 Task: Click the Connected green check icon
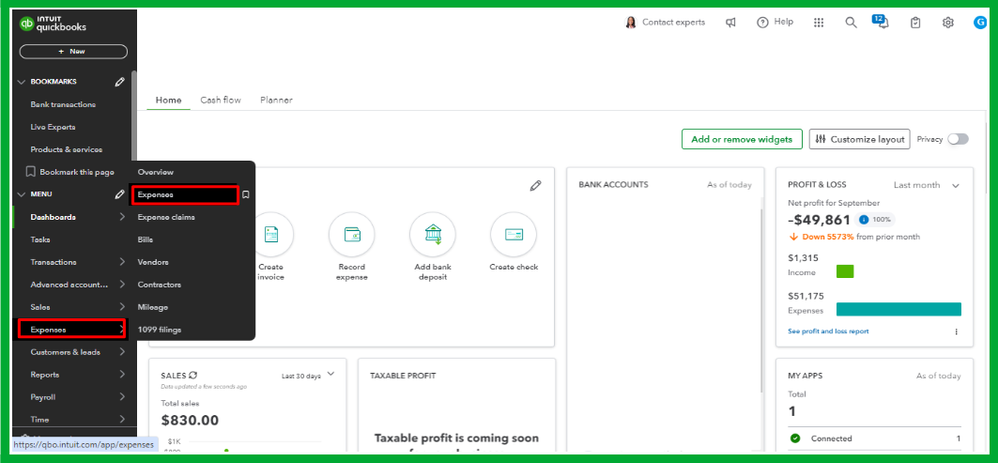tap(795, 438)
